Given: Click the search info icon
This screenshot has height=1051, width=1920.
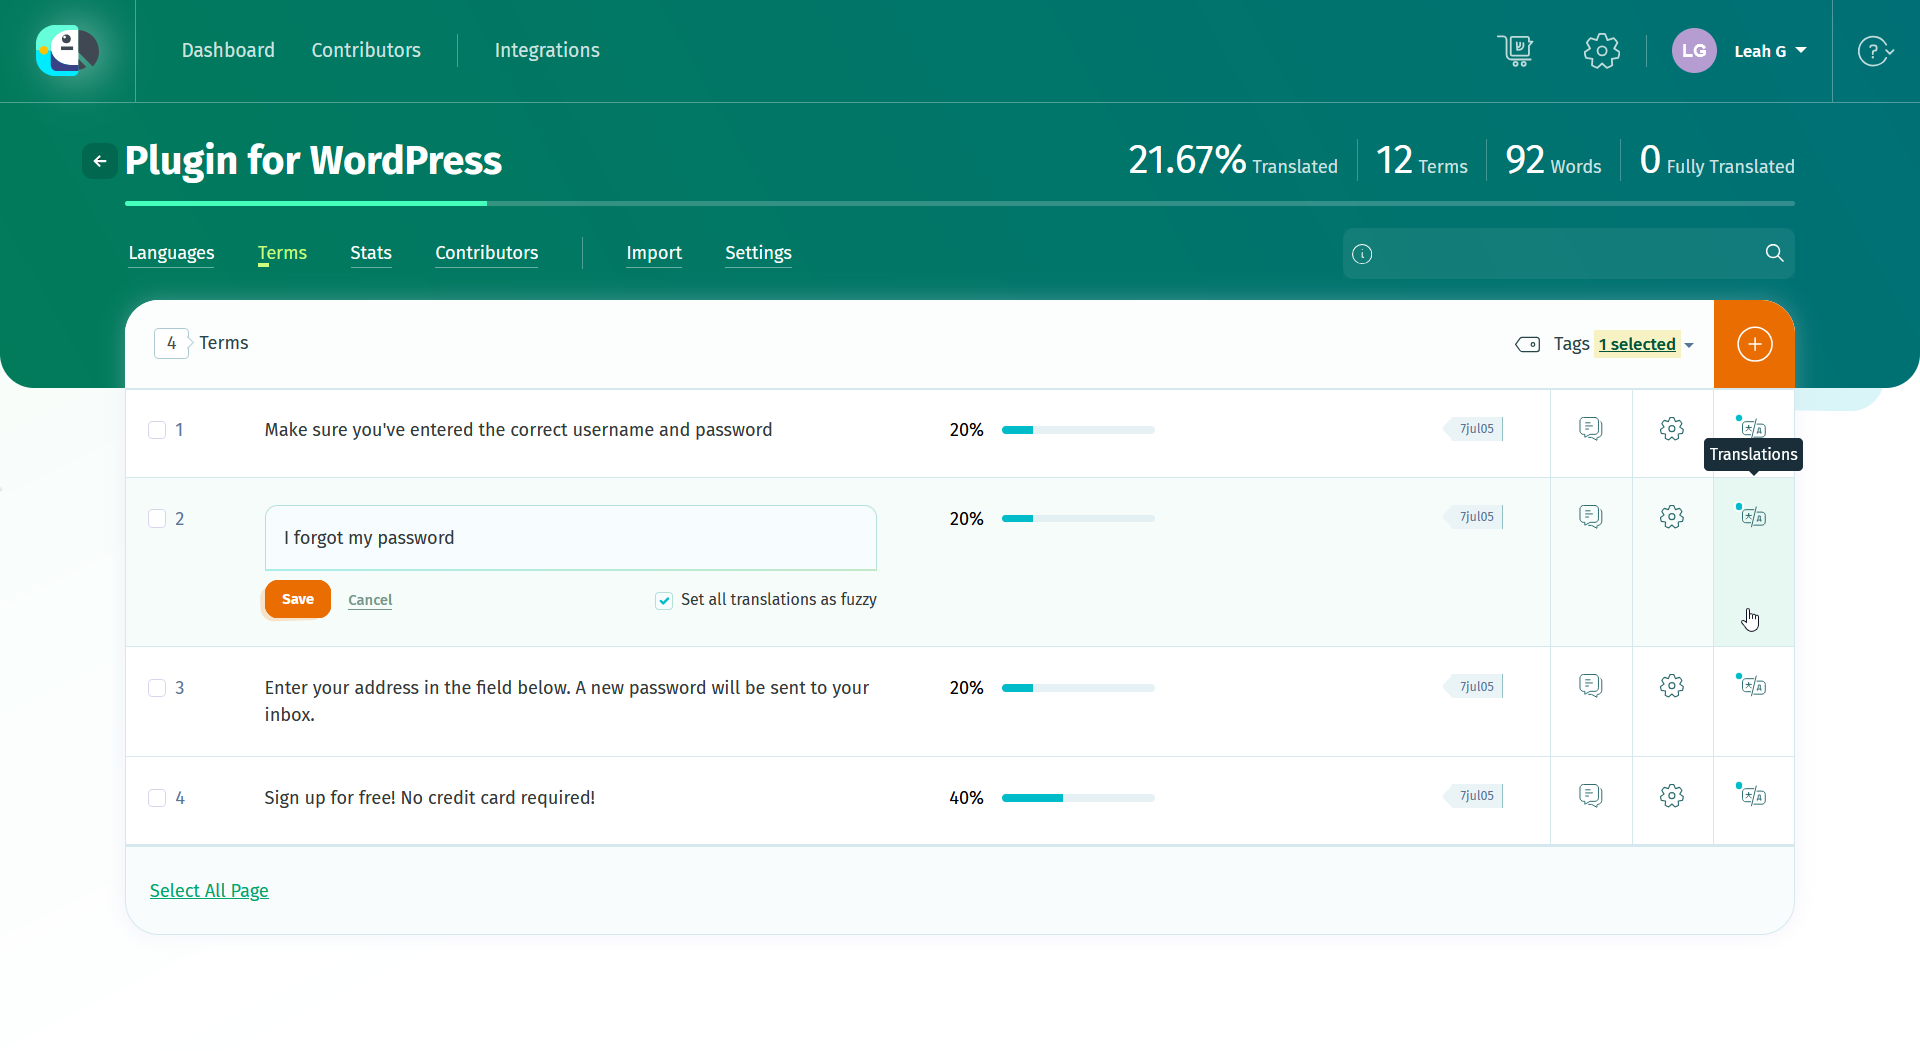Looking at the screenshot, I should pyautogui.click(x=1362, y=254).
